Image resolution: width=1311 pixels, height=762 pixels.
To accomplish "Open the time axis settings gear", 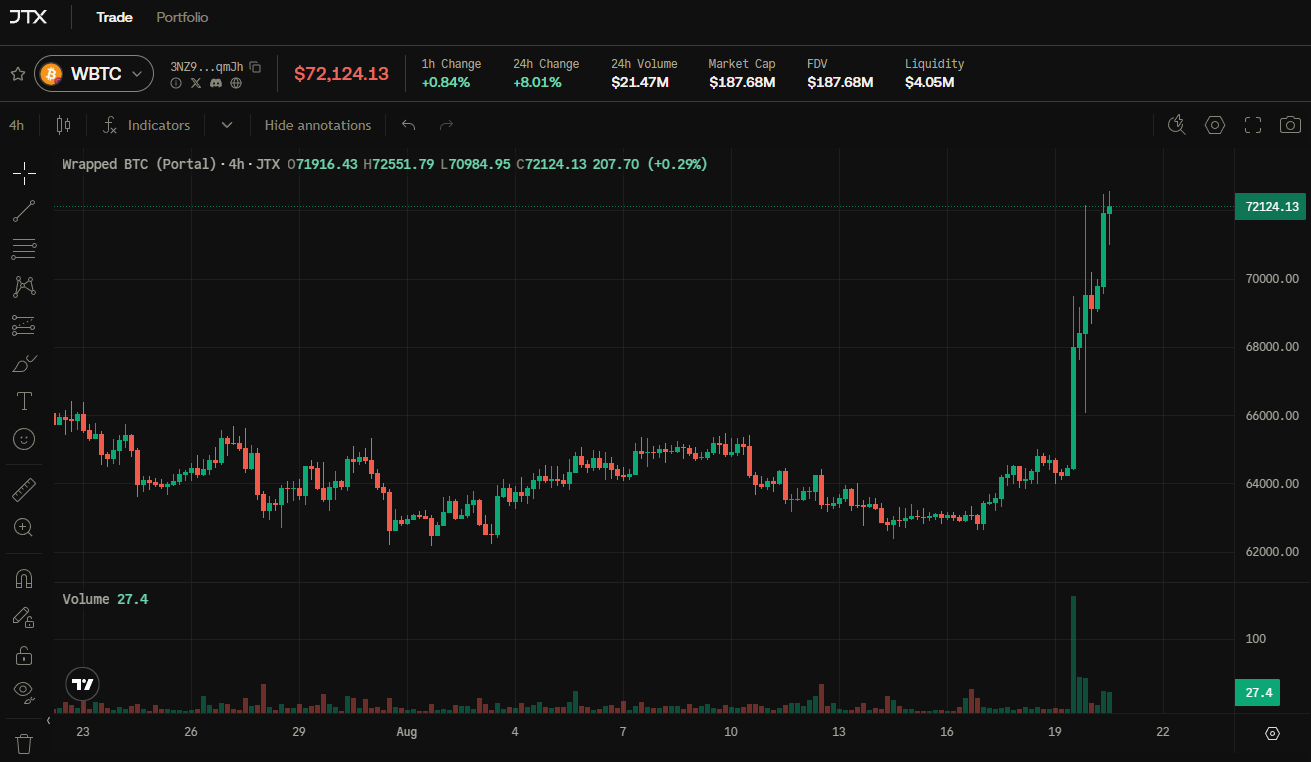I will tap(1272, 733).
